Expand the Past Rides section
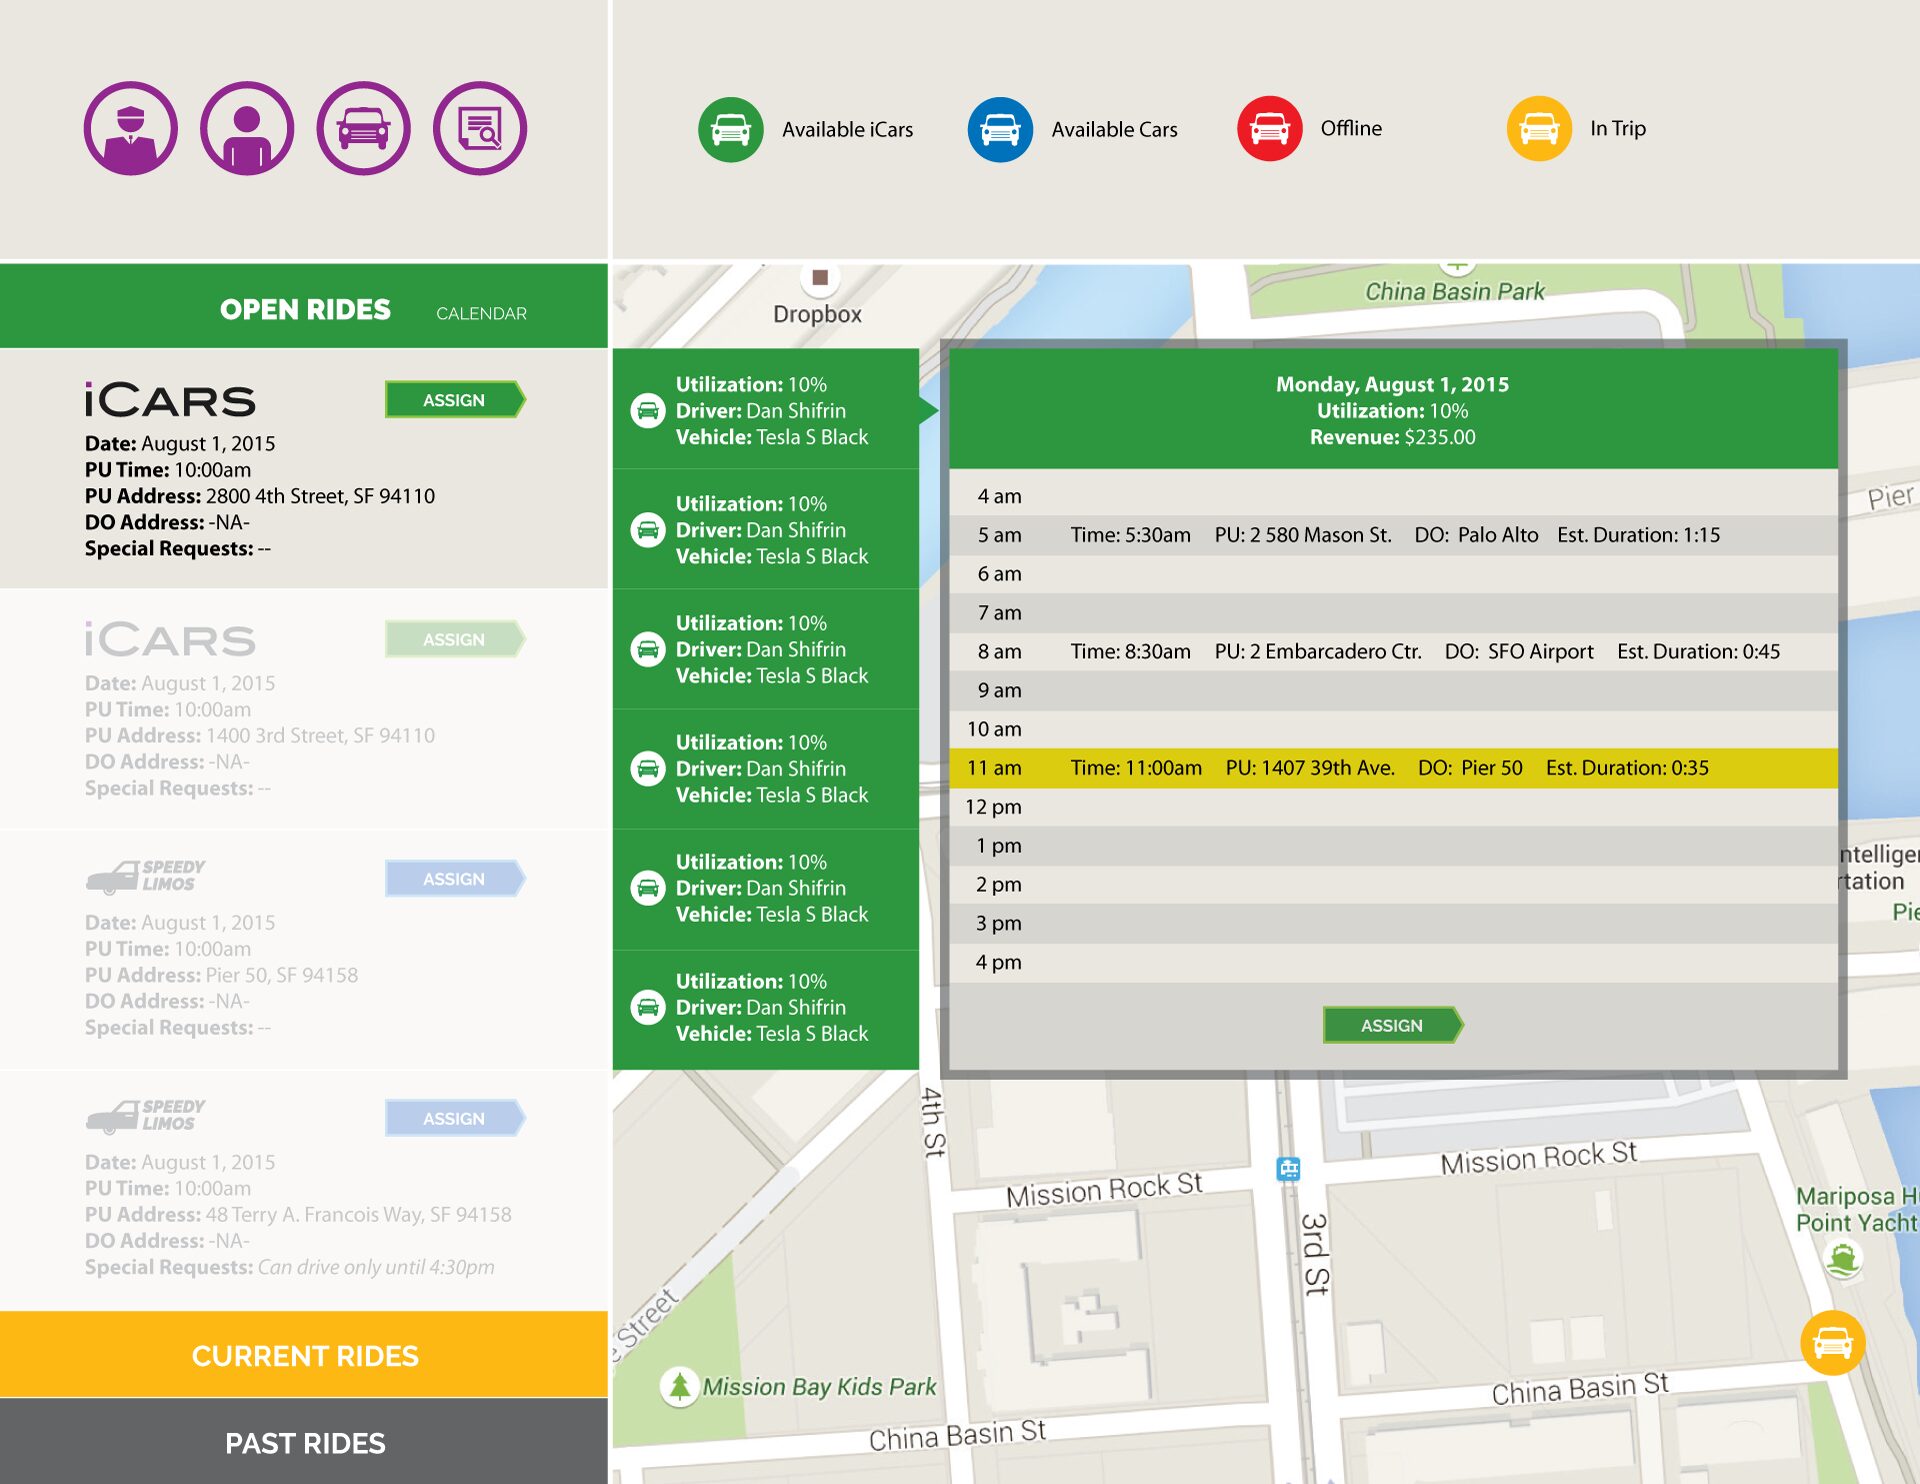This screenshot has width=1920, height=1484. [x=304, y=1442]
